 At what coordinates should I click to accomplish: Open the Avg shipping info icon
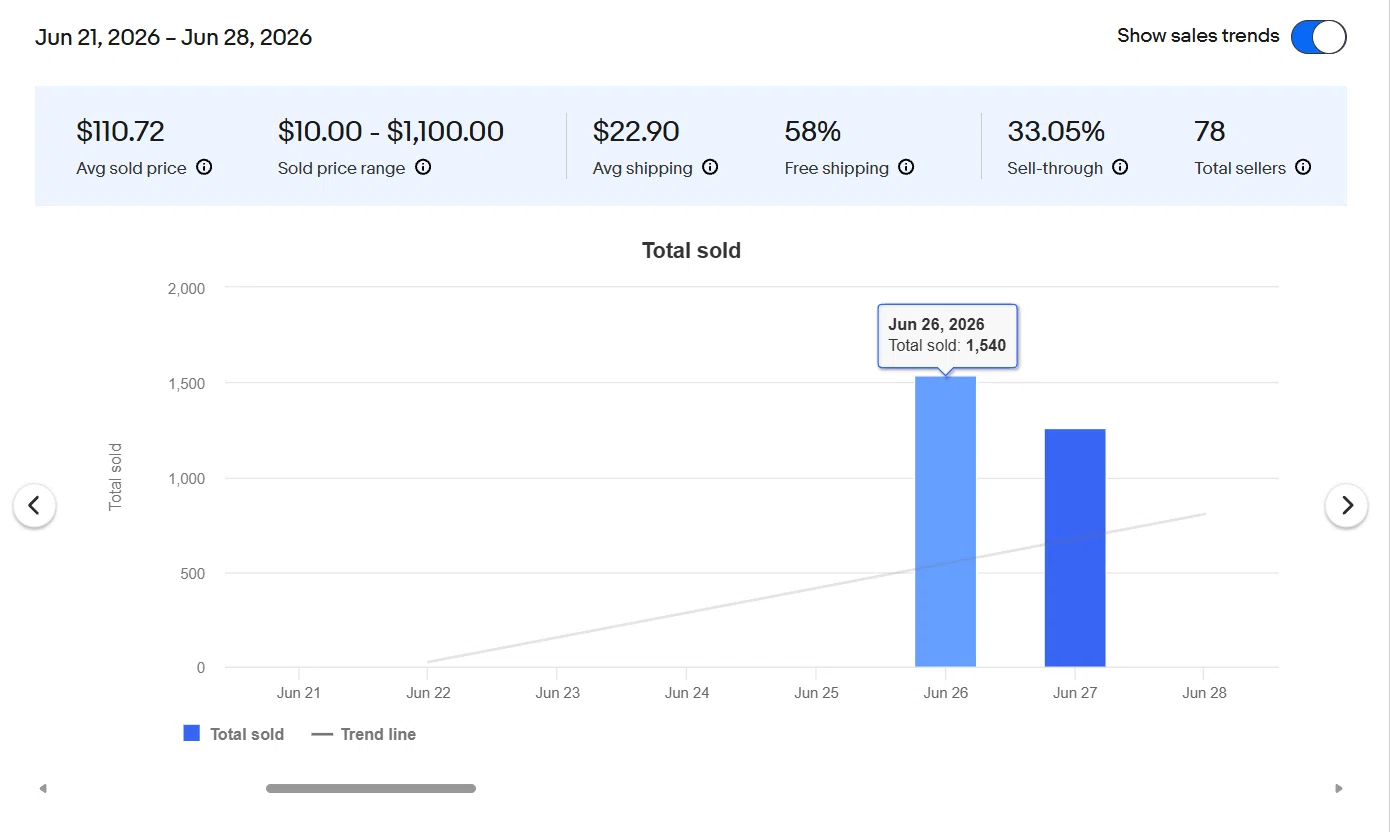click(x=710, y=168)
